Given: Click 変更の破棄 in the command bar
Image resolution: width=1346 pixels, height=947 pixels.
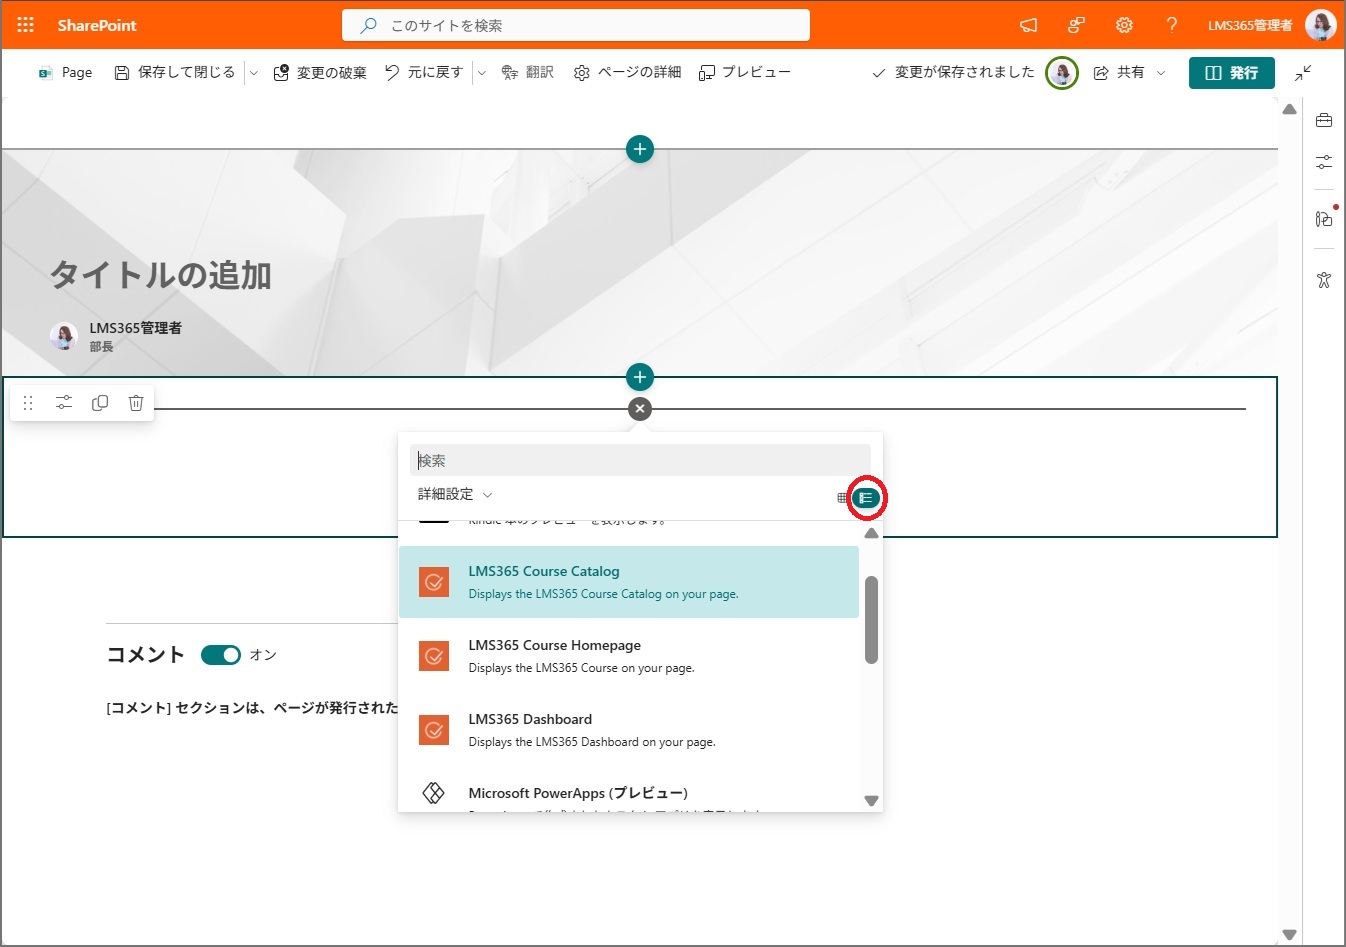Looking at the screenshot, I should click(320, 73).
